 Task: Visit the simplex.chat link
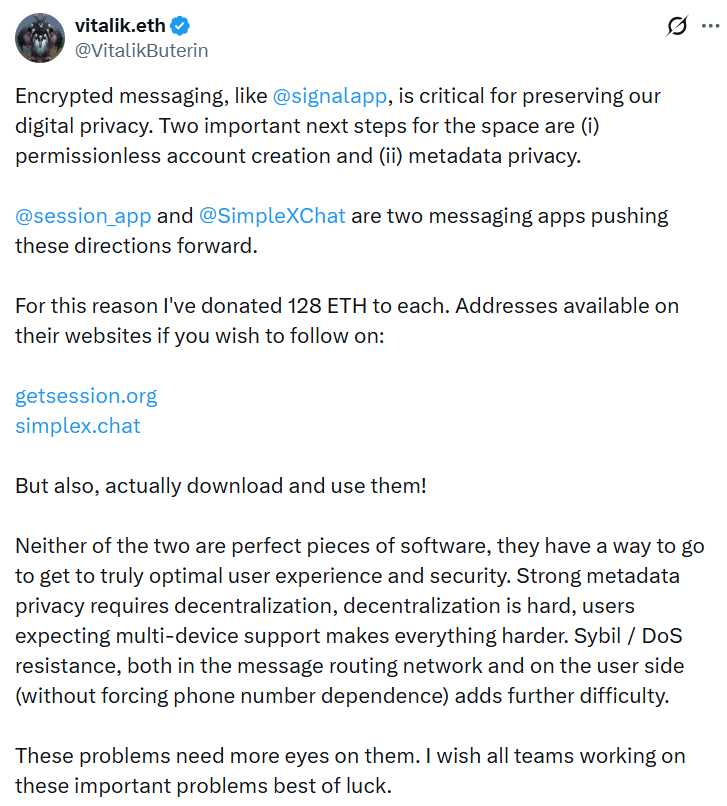click(x=77, y=426)
